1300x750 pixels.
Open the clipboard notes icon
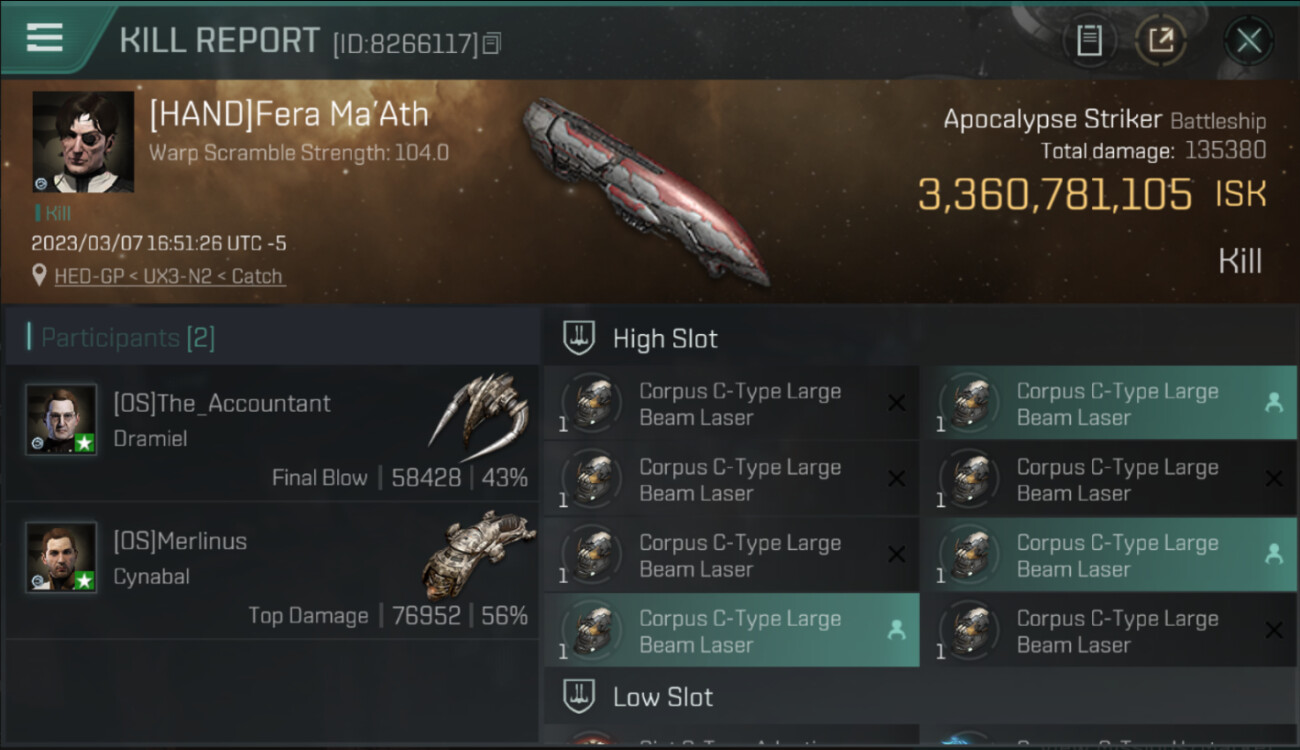1088,40
